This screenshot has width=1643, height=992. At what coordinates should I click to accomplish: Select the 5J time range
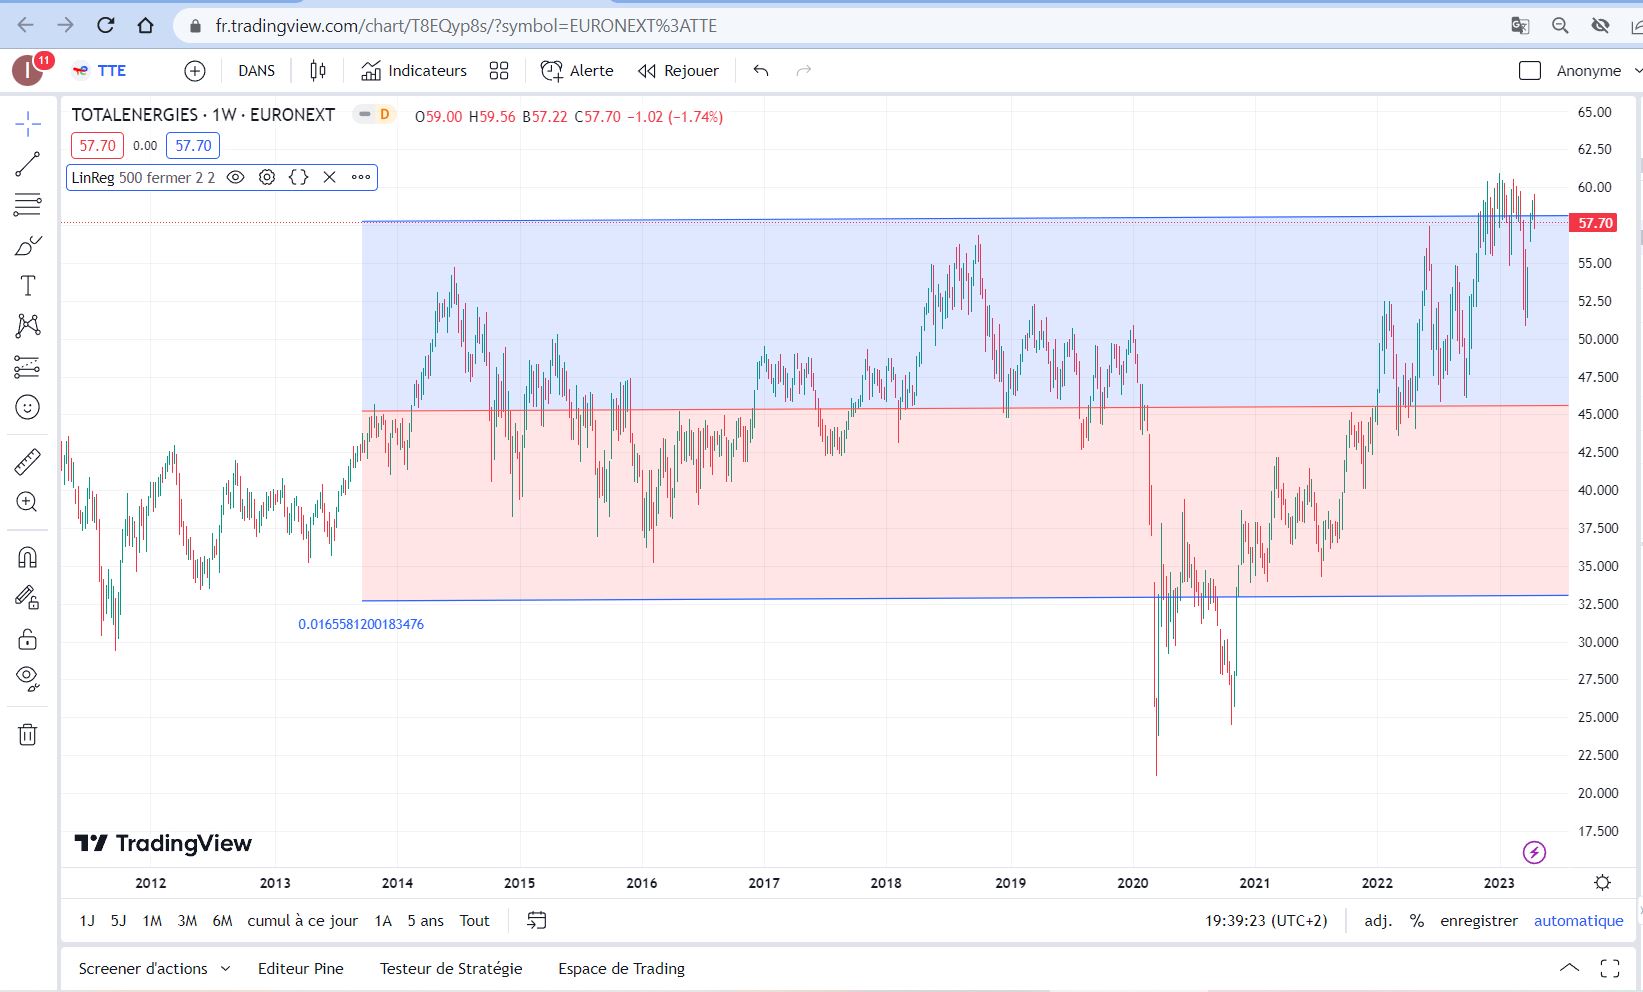coord(118,921)
